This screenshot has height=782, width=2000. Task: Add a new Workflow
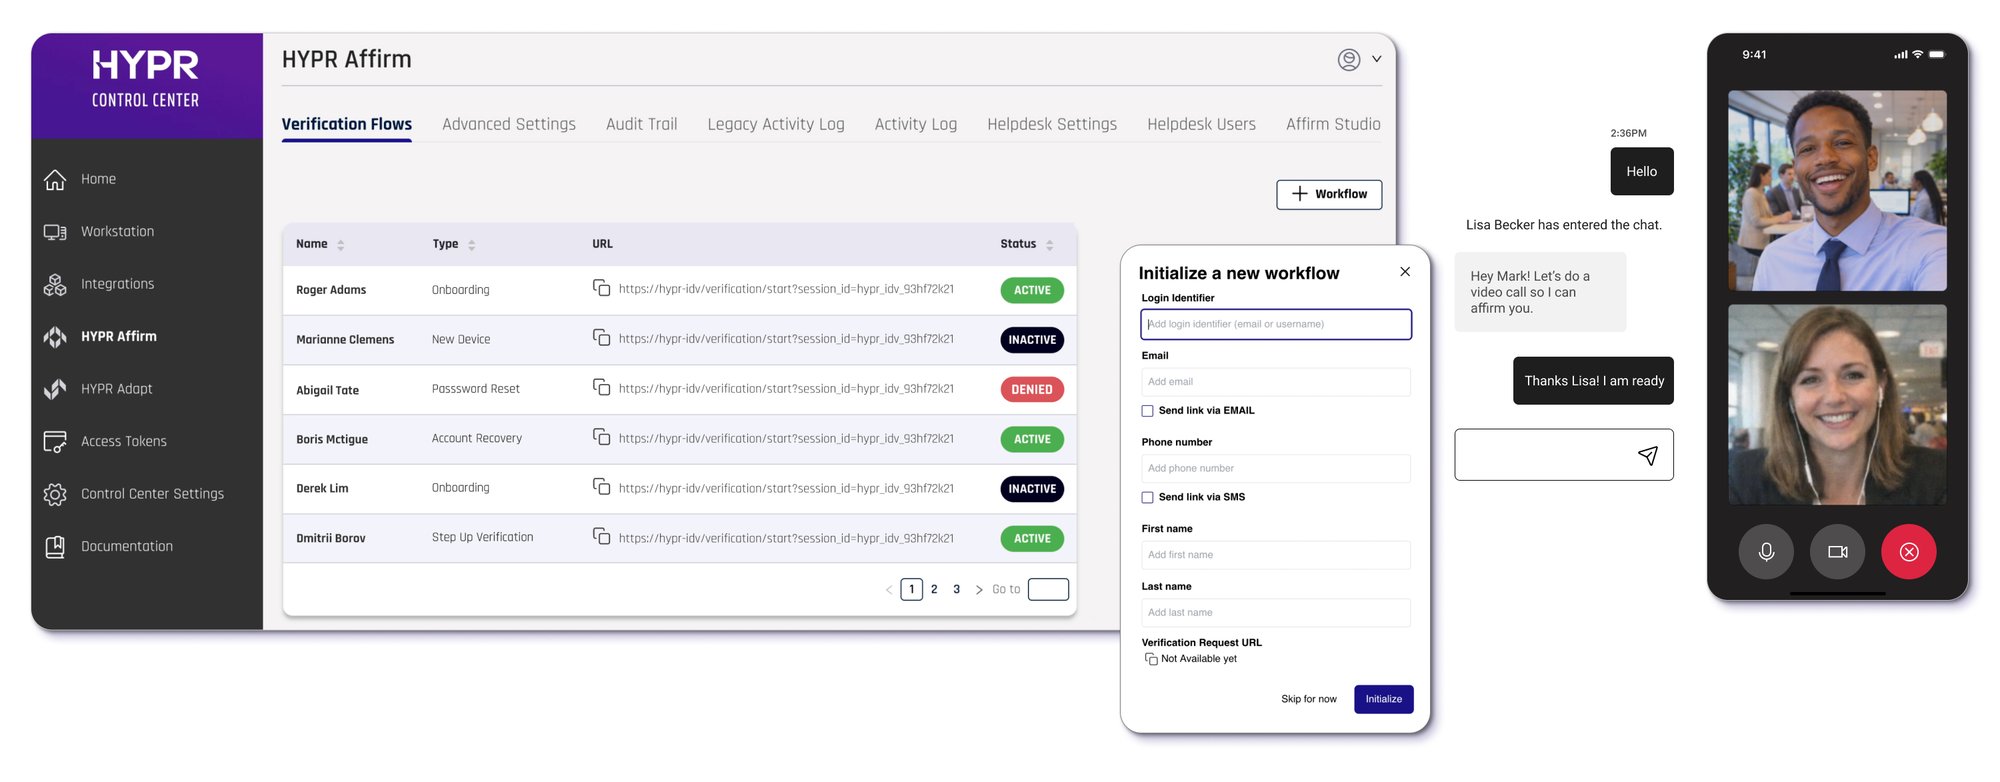1329,194
